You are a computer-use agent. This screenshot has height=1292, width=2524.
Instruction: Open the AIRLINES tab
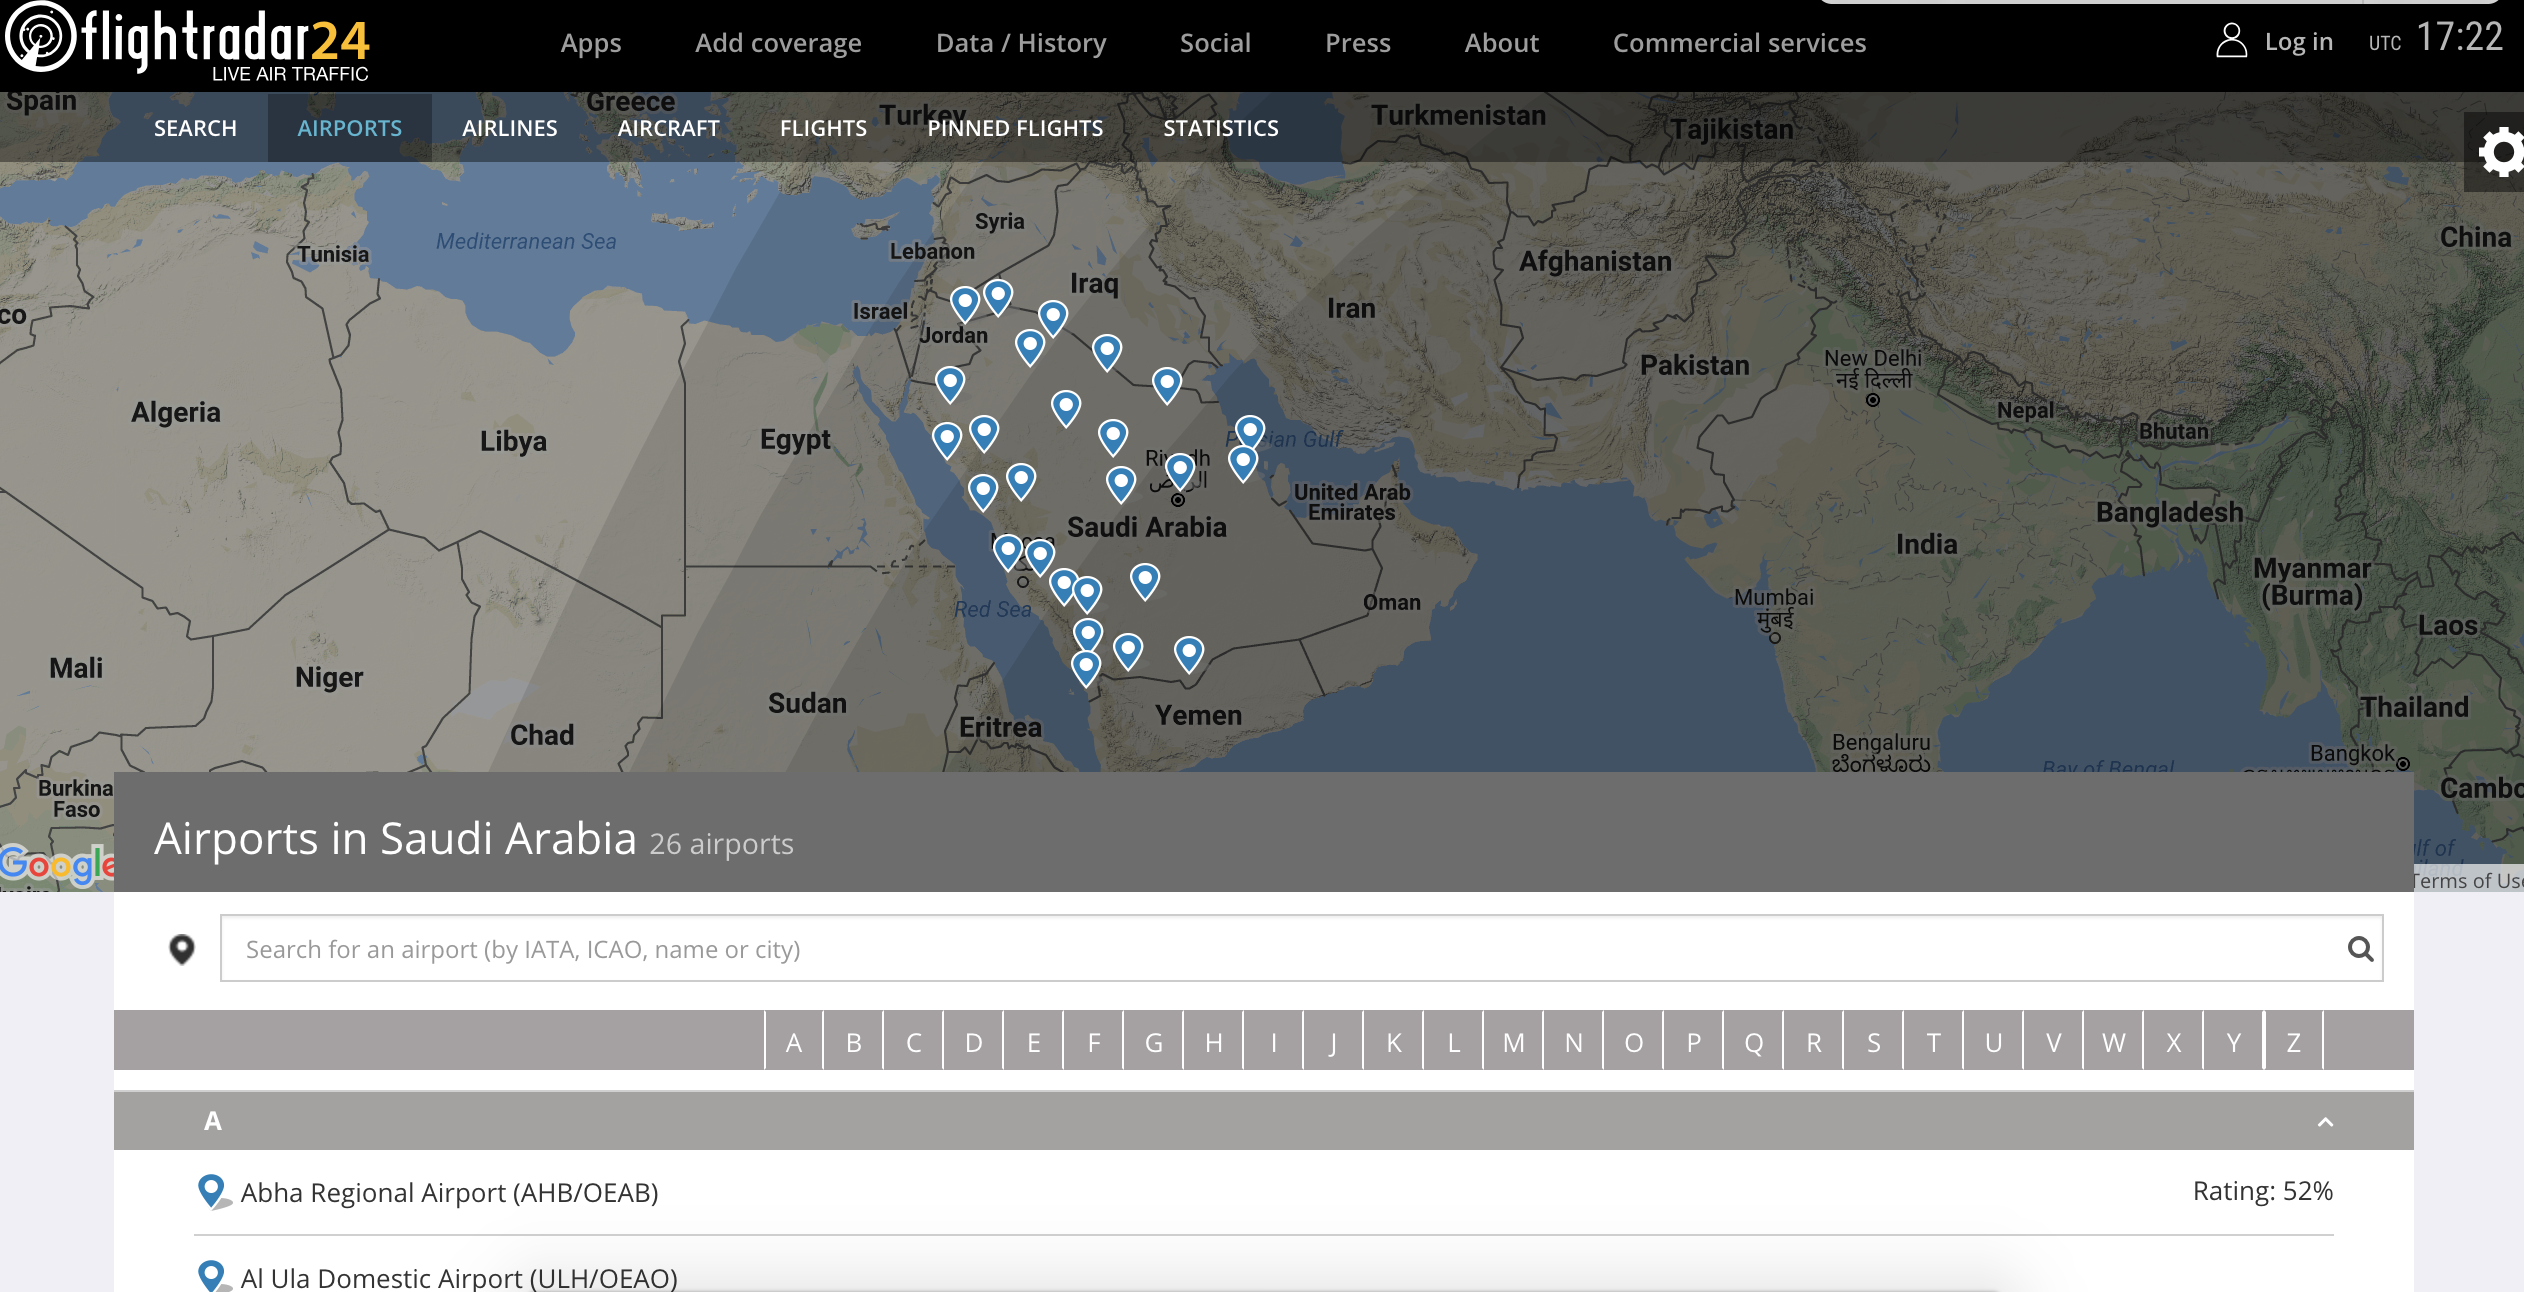pos(509,128)
